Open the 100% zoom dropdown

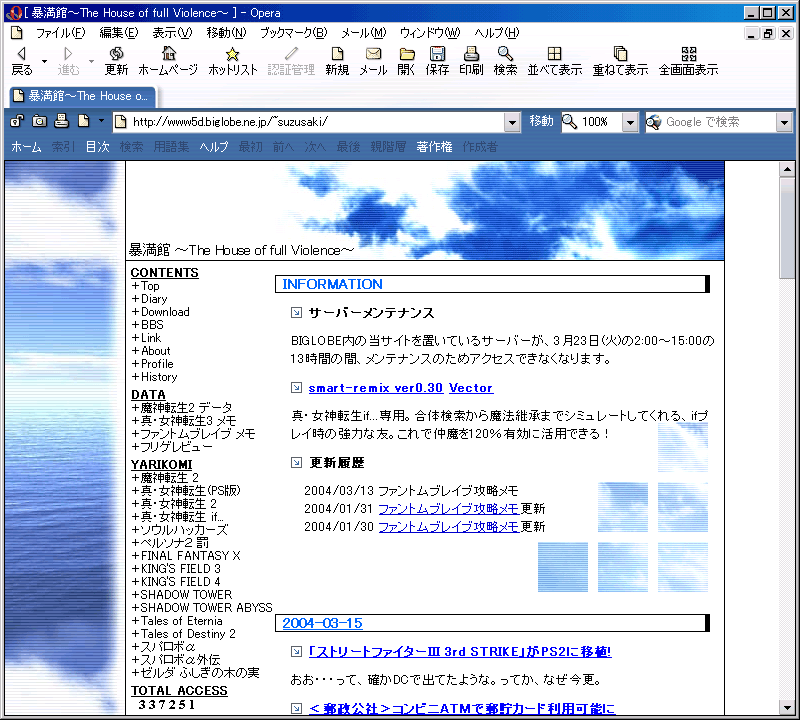[x=630, y=122]
